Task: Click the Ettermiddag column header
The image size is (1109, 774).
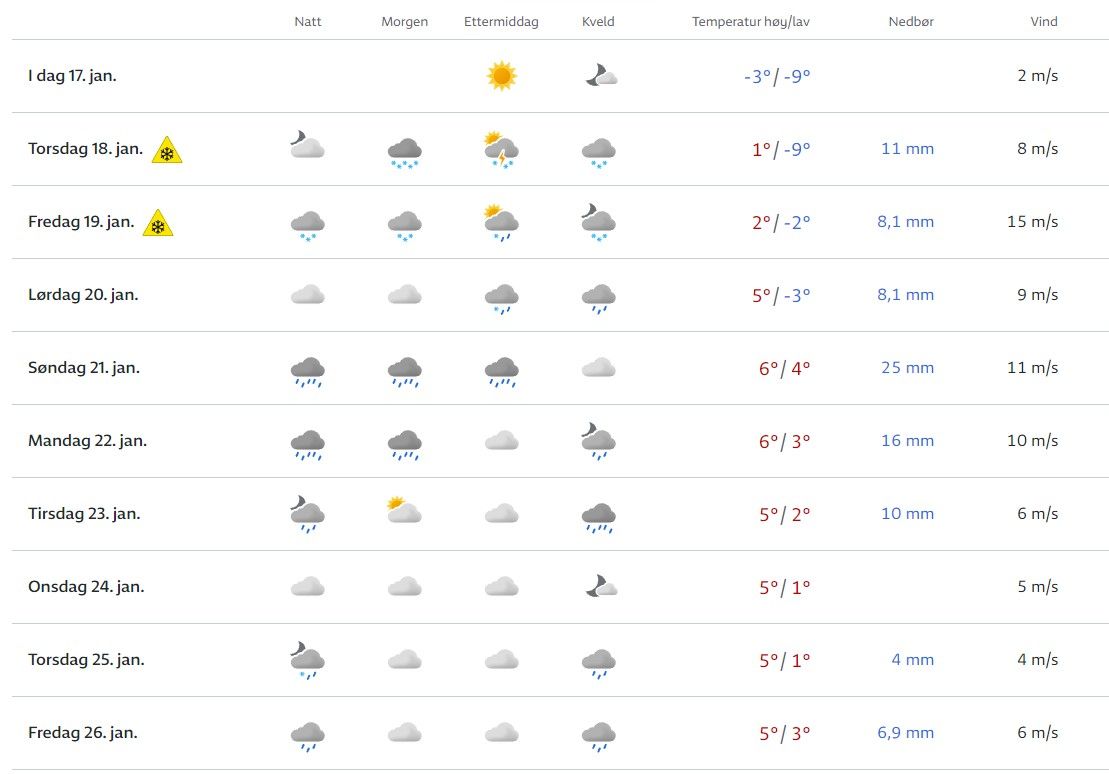Action: [x=501, y=22]
